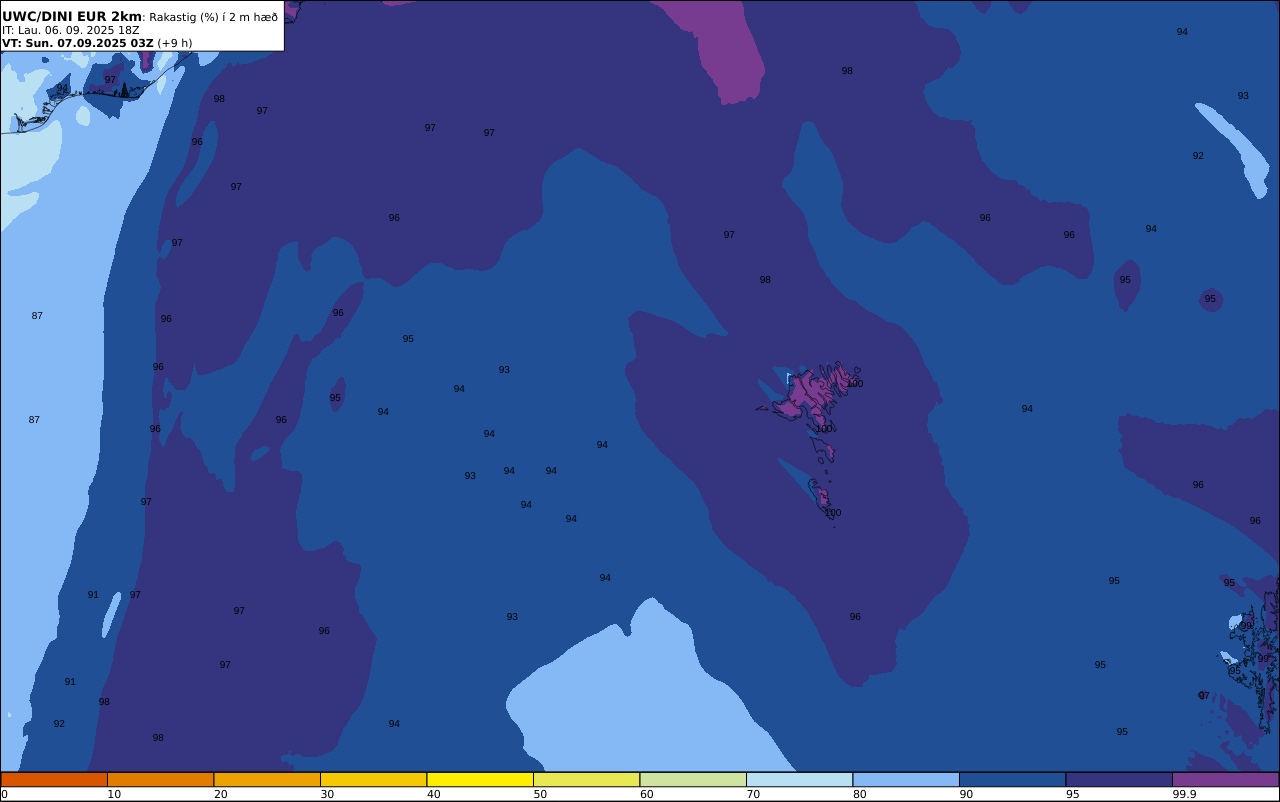
Task: Click the map title "UWC/DINI EUR 2km"
Action: click(x=72, y=16)
